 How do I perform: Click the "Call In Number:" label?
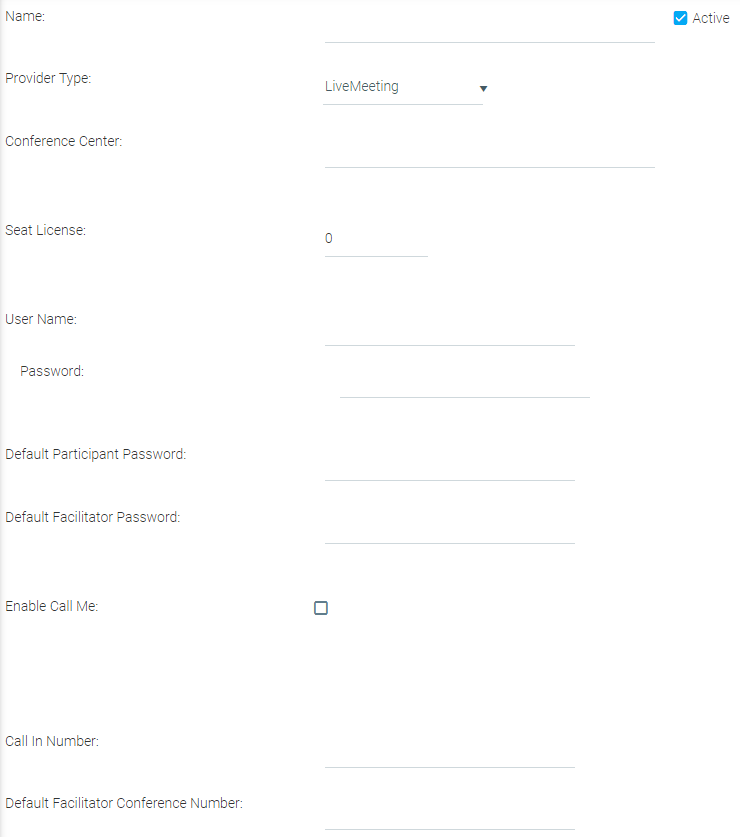tap(52, 741)
